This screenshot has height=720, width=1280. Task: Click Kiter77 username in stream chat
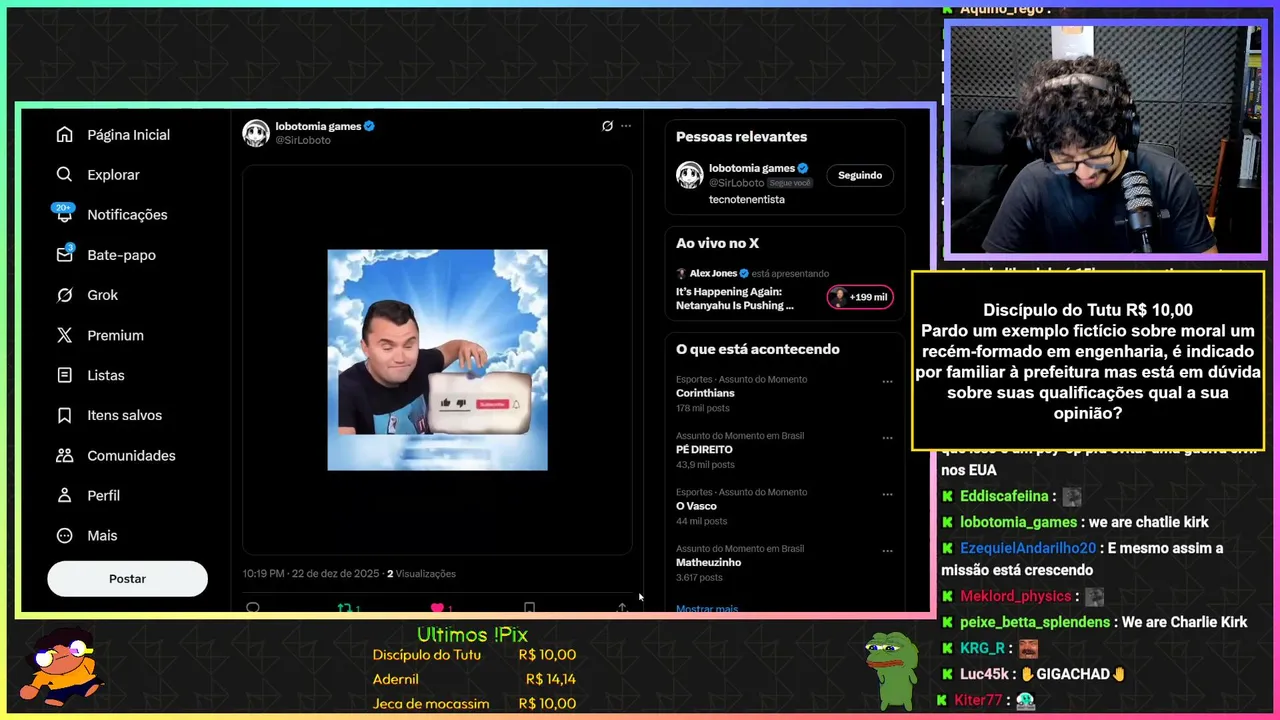978,700
